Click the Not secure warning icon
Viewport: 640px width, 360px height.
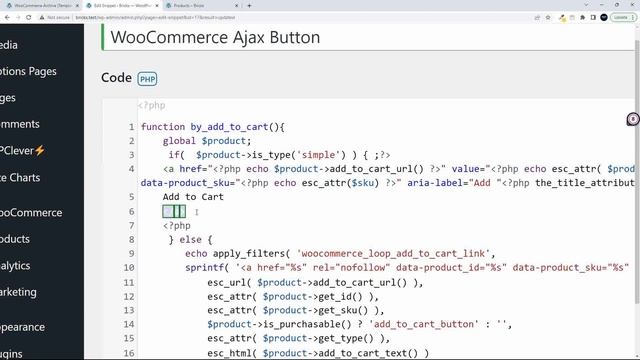tap(42, 18)
